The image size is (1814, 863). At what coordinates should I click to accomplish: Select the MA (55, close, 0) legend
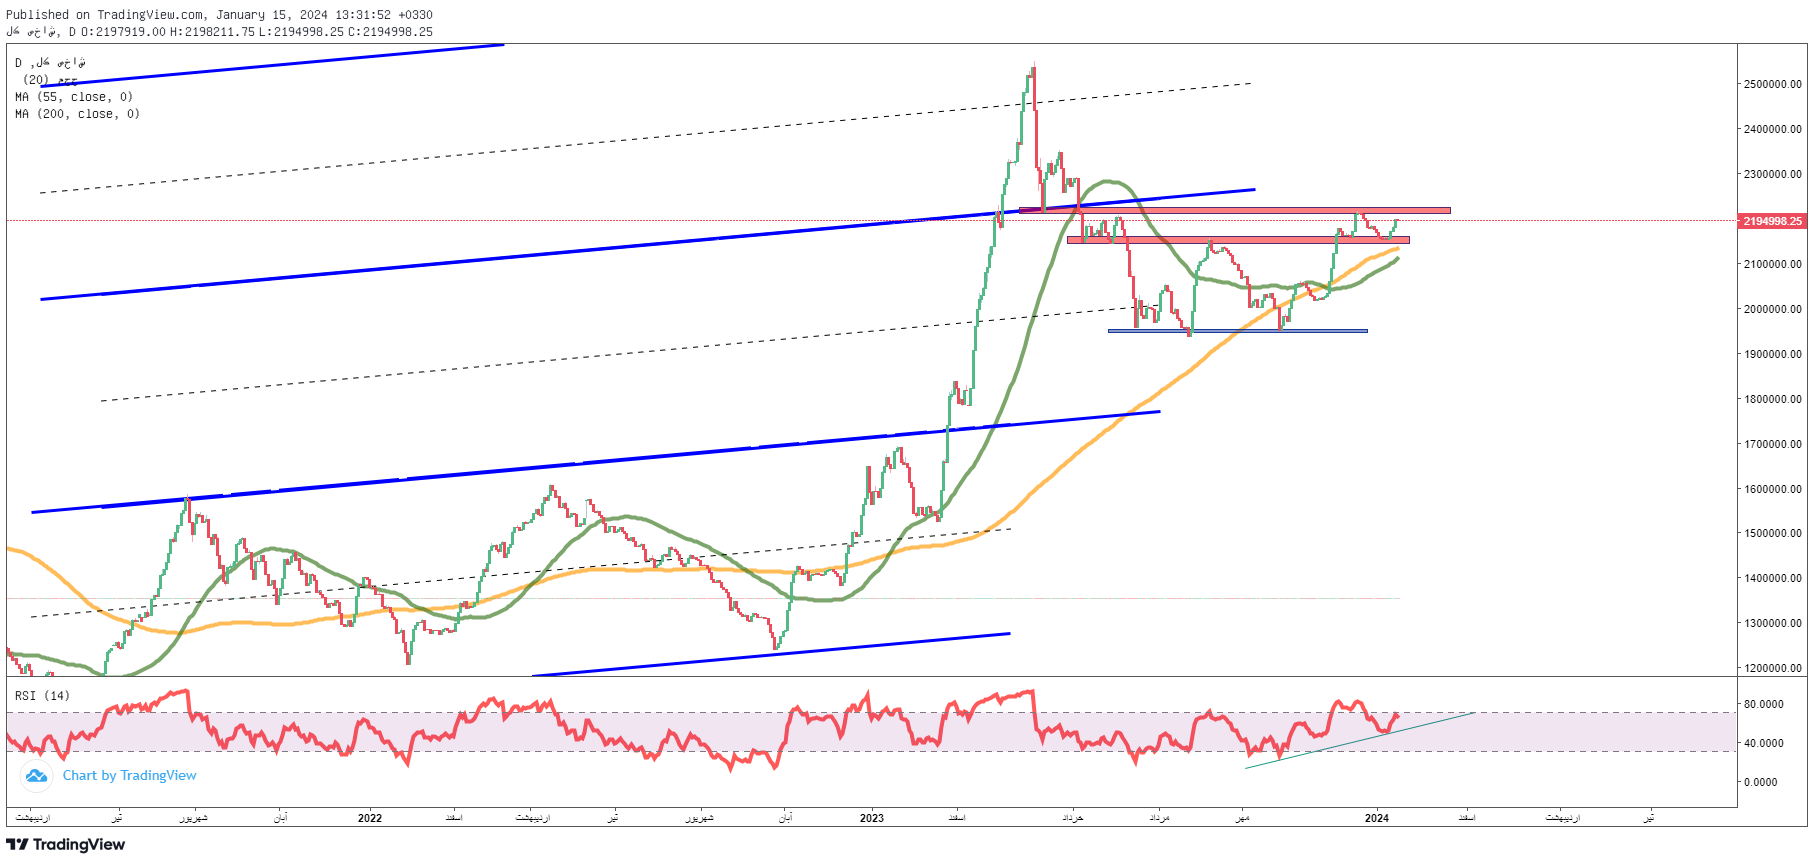pos(74,97)
